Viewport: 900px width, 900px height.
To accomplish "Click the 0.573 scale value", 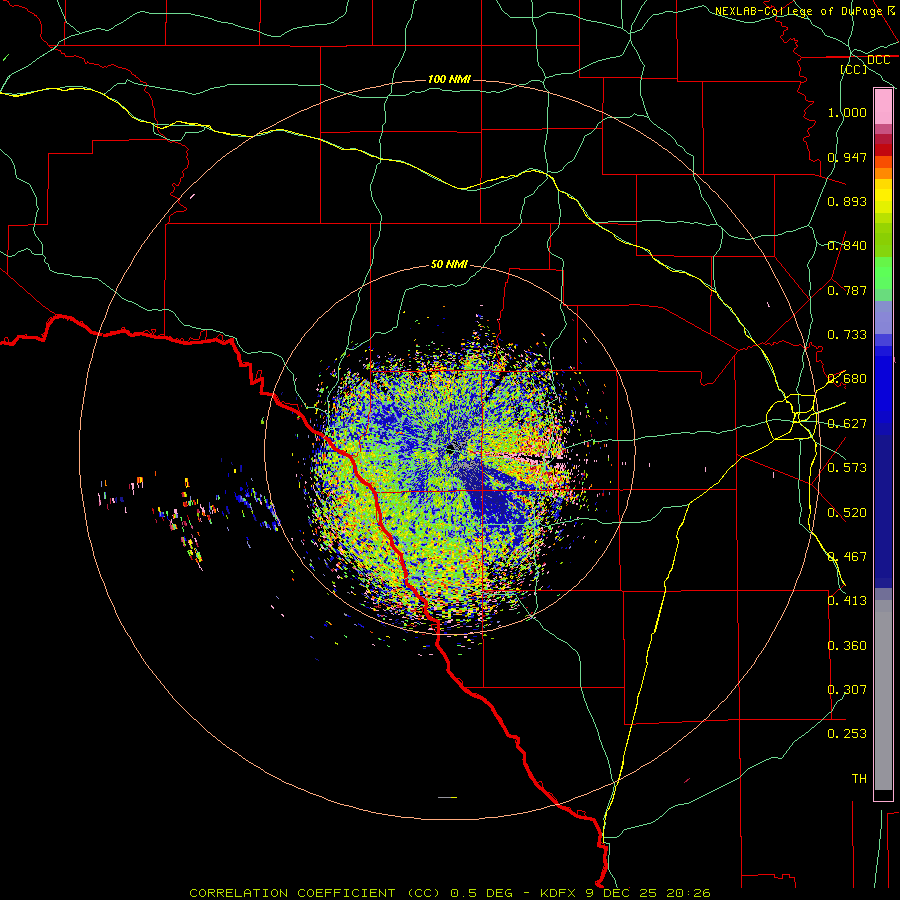I will coord(847,468).
